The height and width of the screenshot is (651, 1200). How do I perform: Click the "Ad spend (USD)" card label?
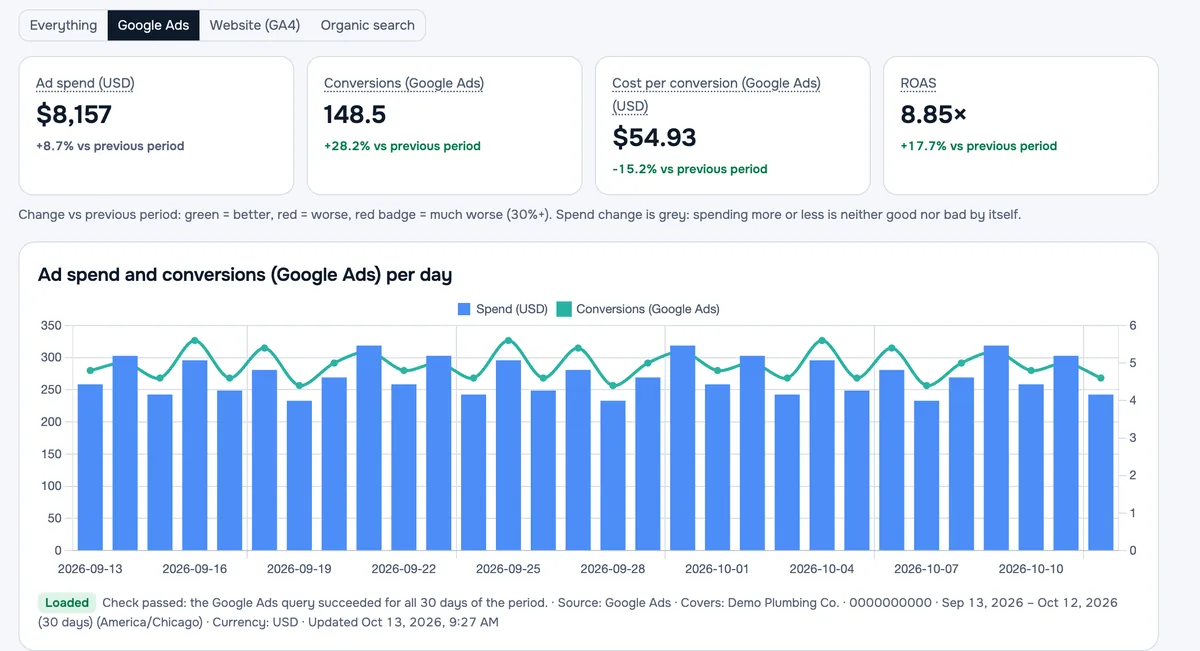[85, 83]
